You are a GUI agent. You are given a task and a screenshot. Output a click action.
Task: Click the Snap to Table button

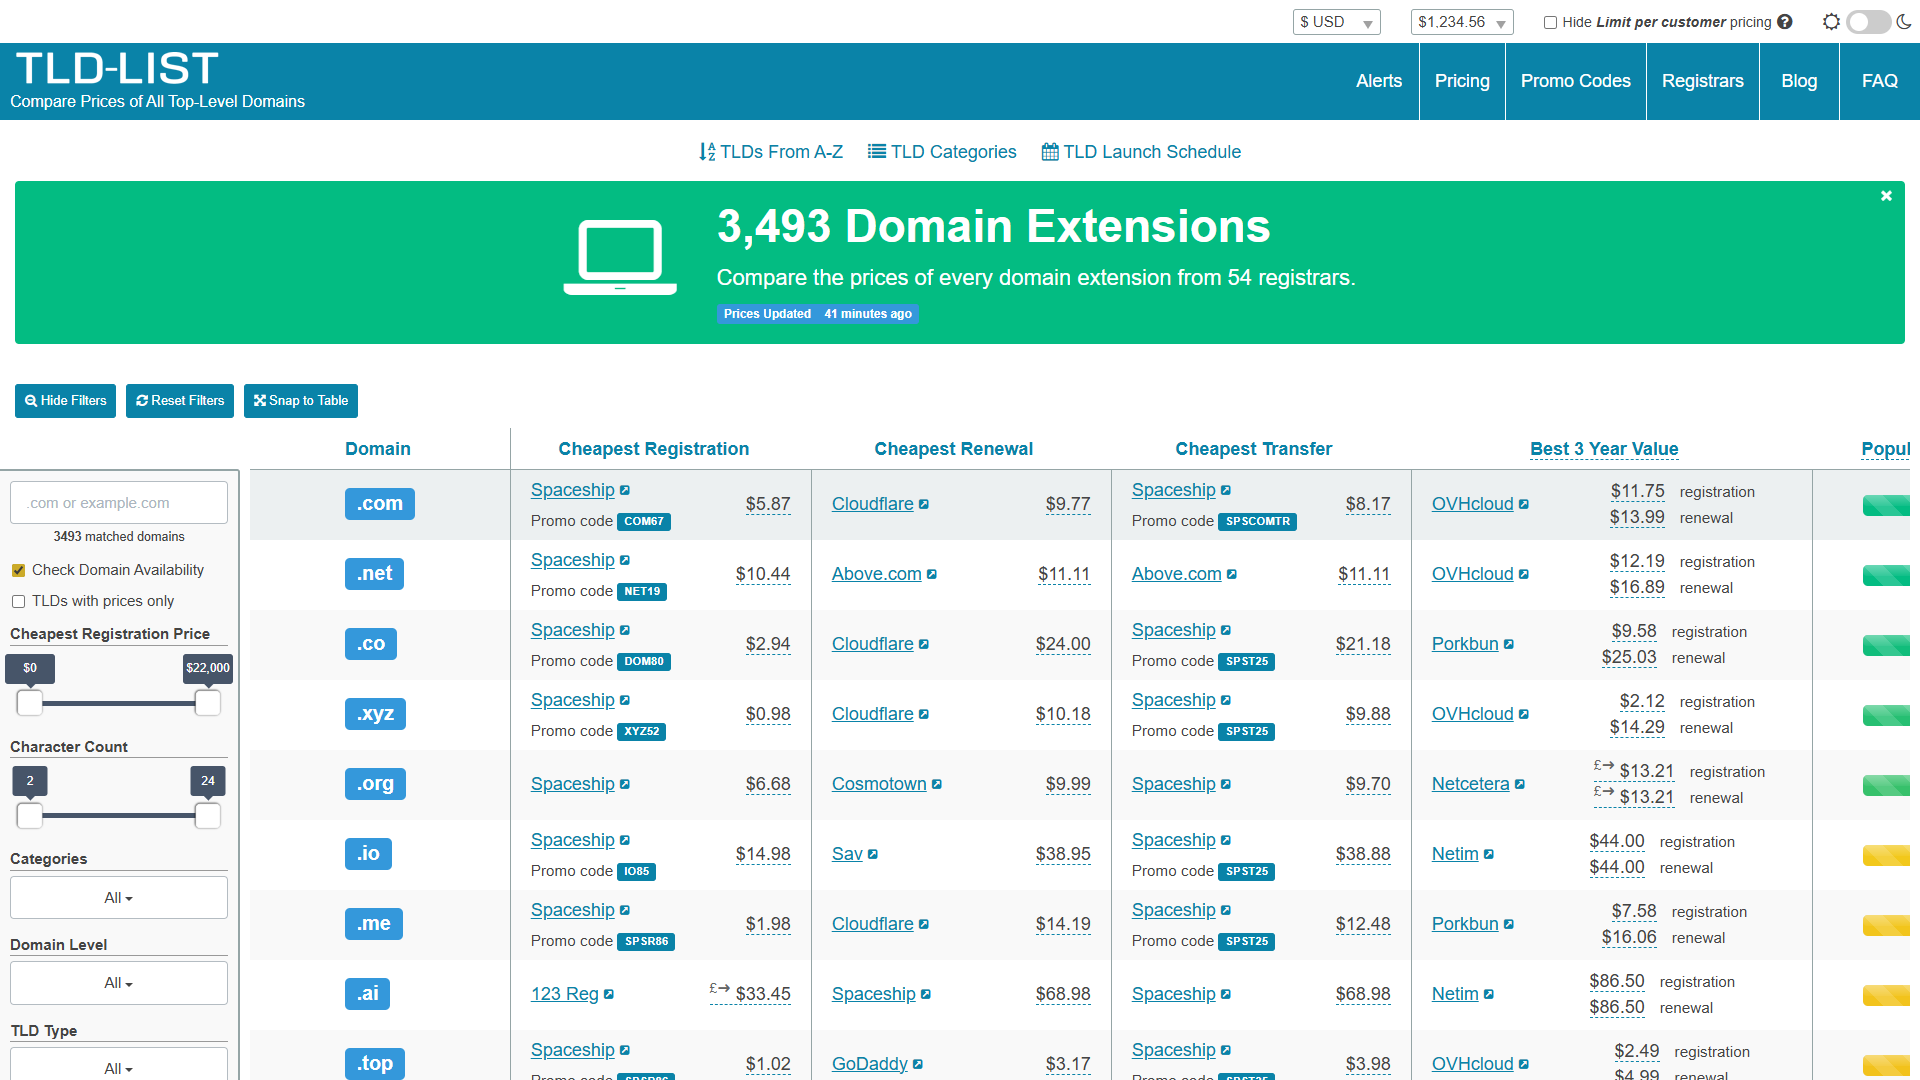[x=301, y=401]
